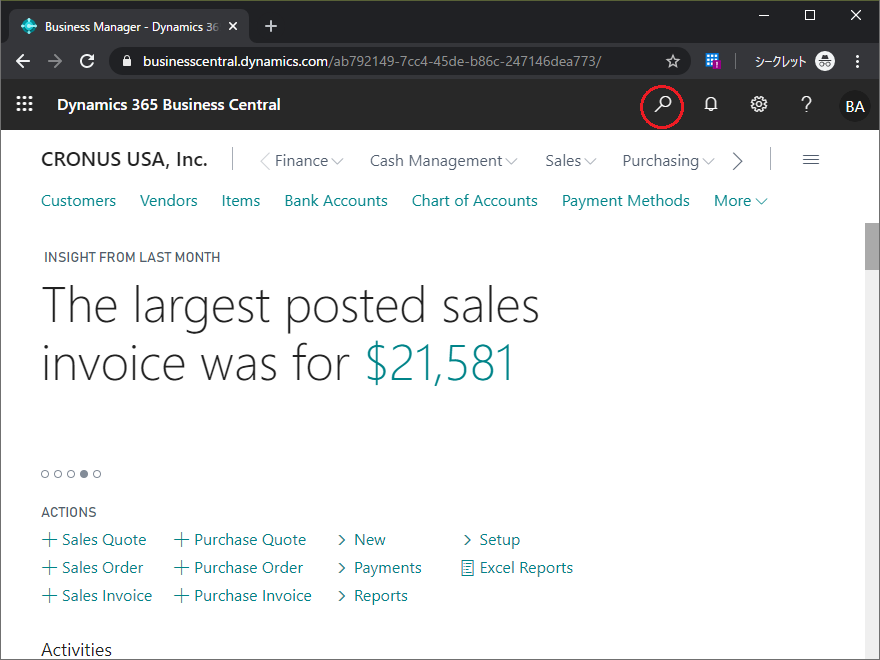The width and height of the screenshot is (880, 660).
Task: Open the Payment Methods list
Action: [x=626, y=201]
